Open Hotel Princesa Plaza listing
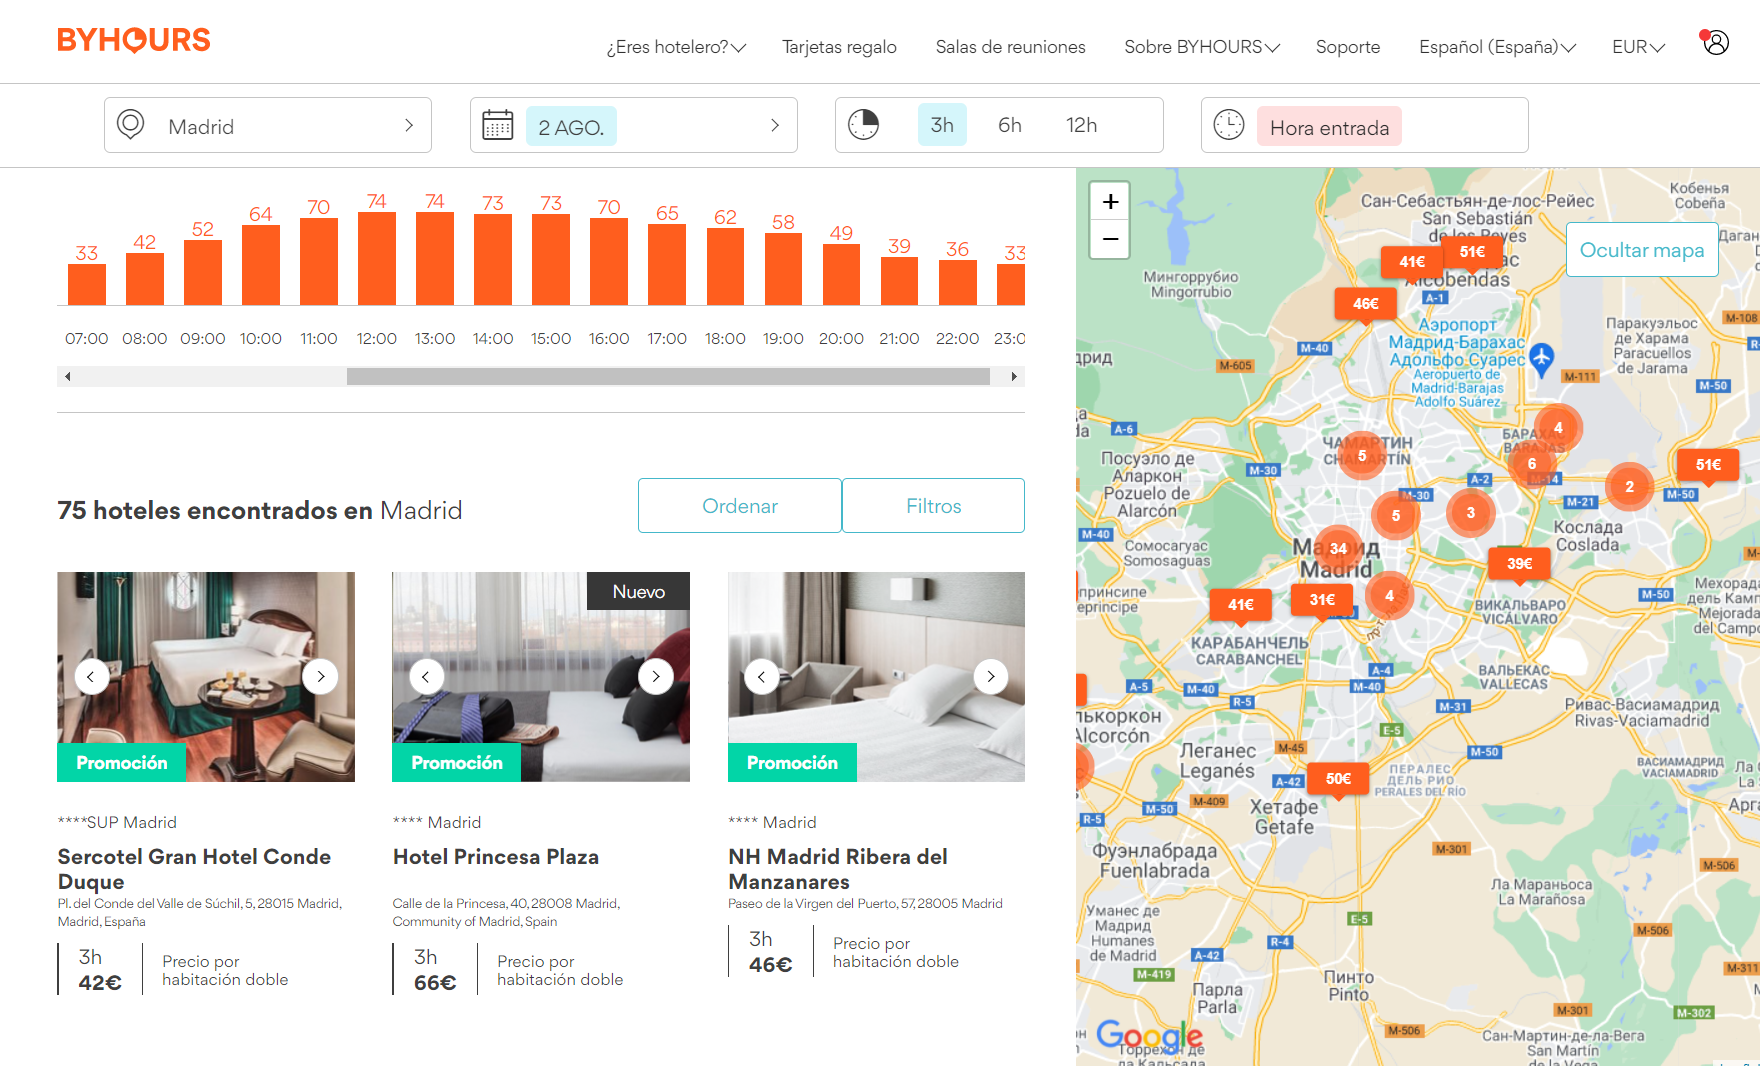This screenshot has height=1066, width=1760. point(496,857)
